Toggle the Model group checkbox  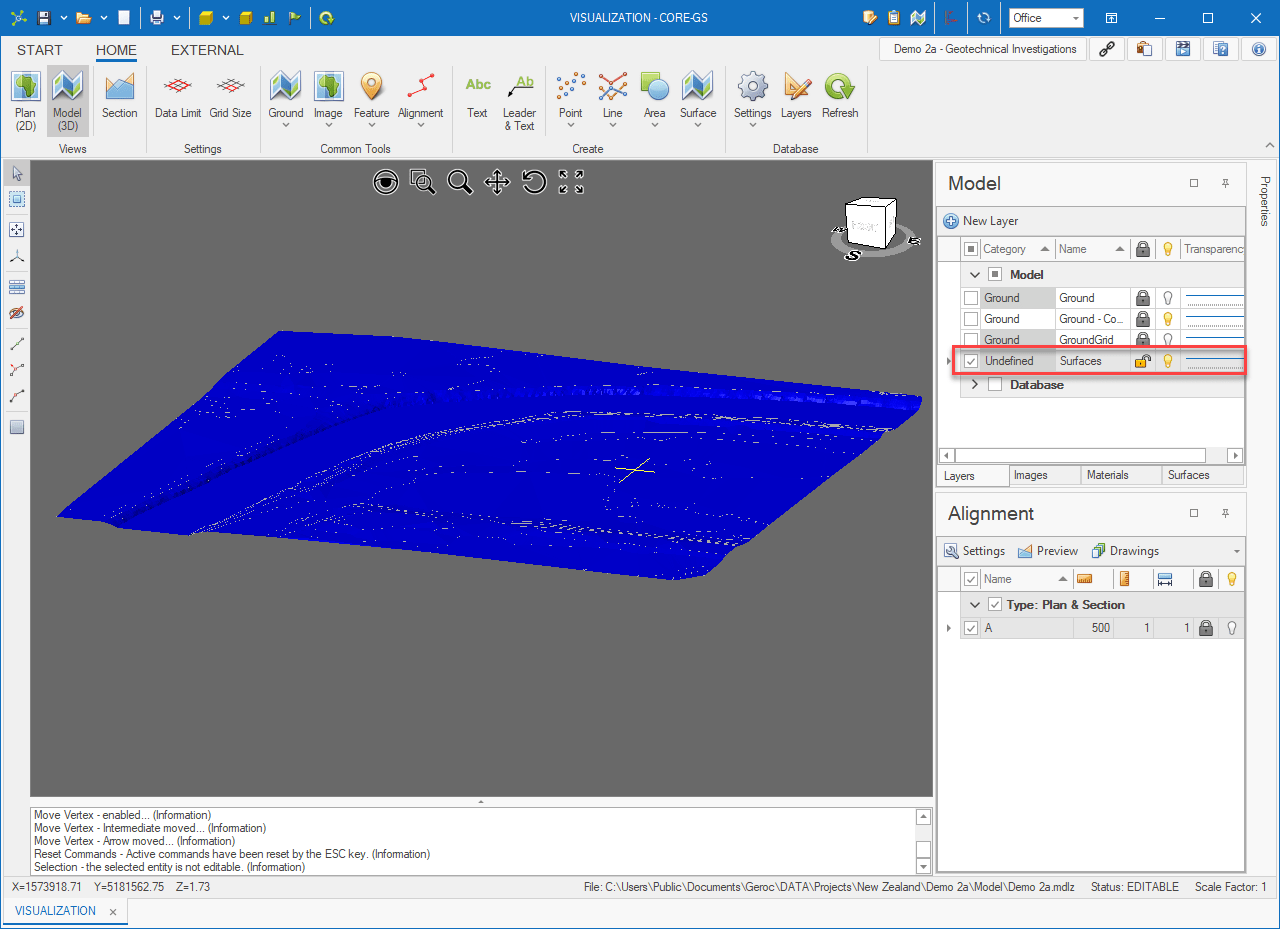tap(995, 275)
